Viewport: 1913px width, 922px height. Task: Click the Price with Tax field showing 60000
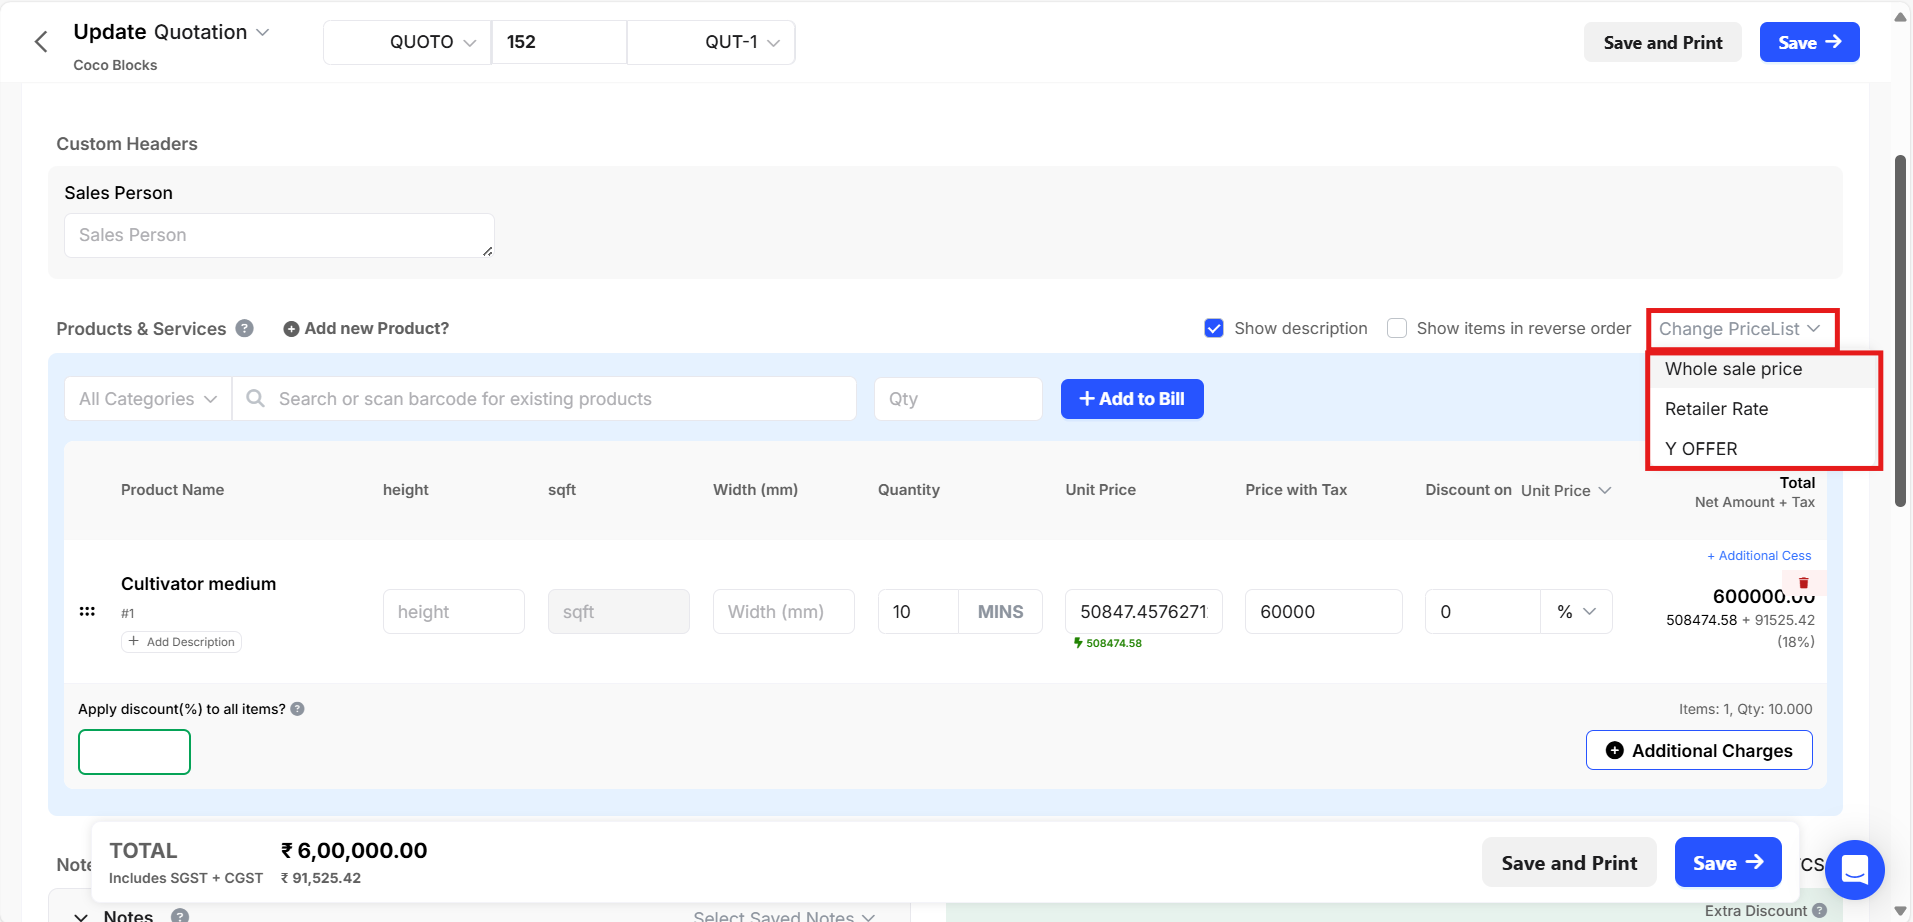pos(1324,611)
